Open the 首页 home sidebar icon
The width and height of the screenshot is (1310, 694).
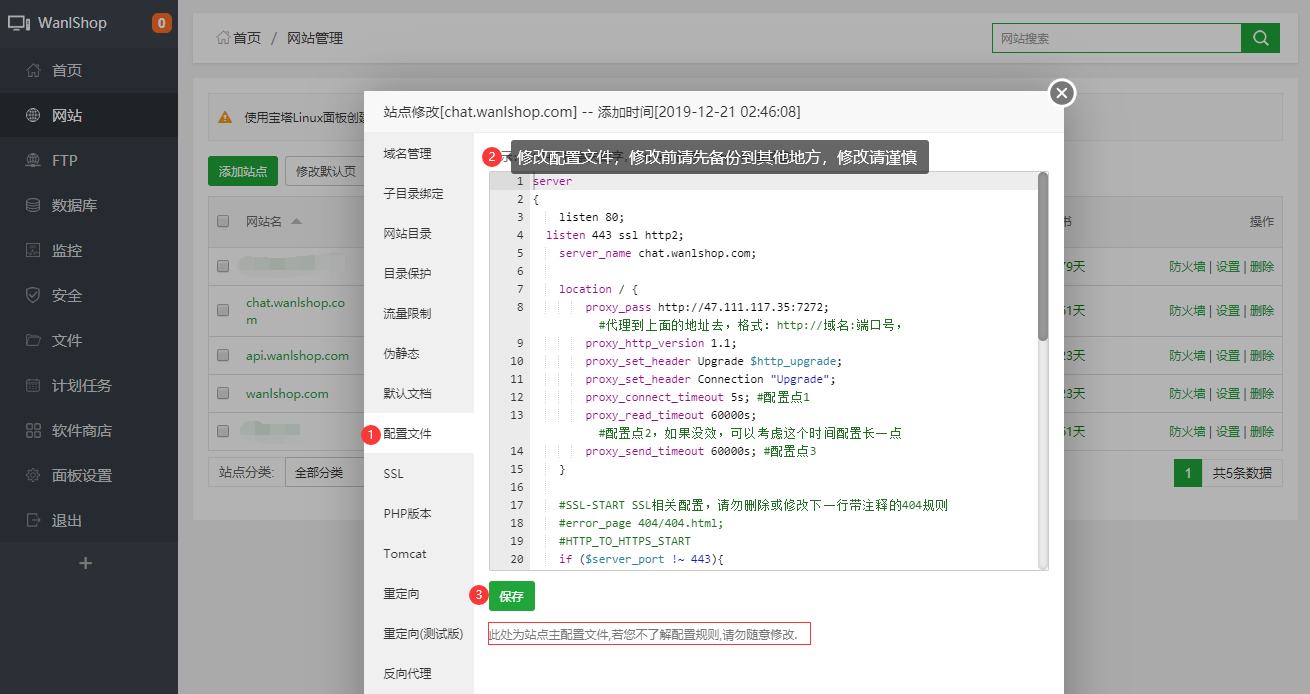click(33, 70)
